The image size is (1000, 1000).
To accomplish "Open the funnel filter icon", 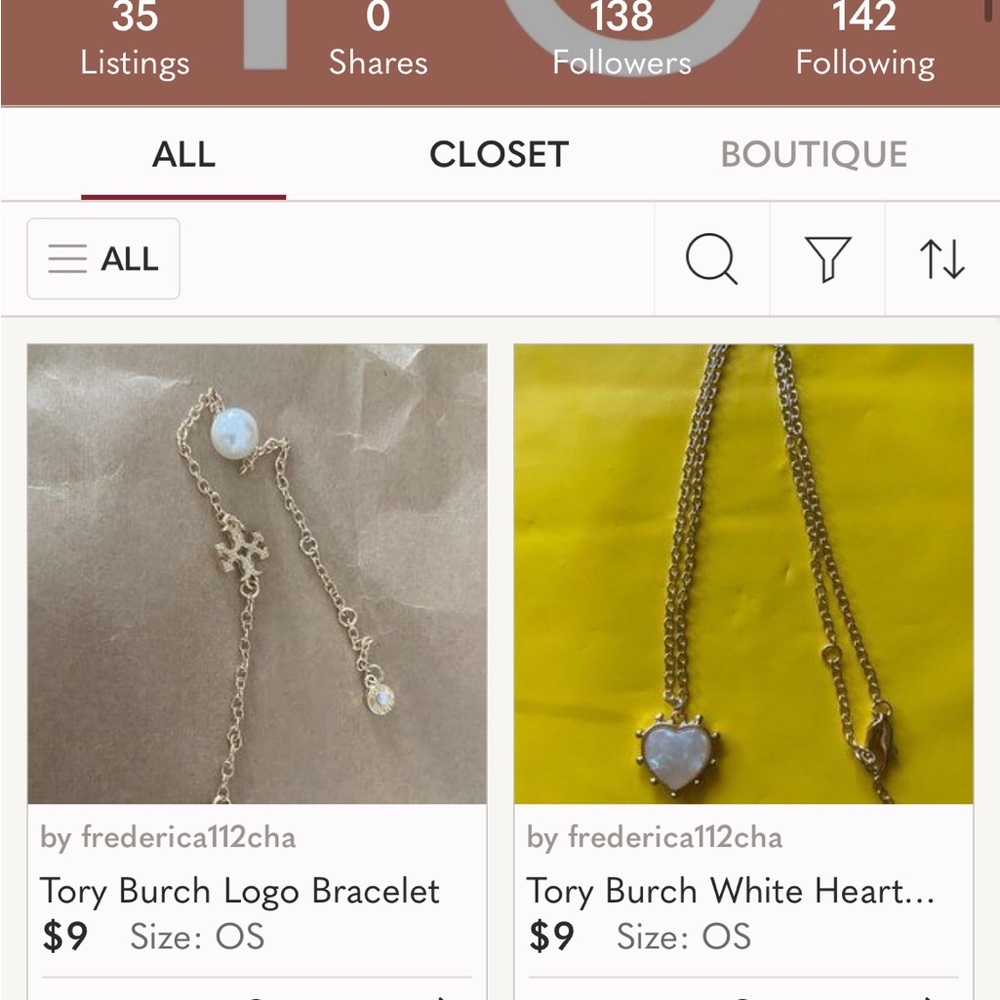I will [x=827, y=259].
